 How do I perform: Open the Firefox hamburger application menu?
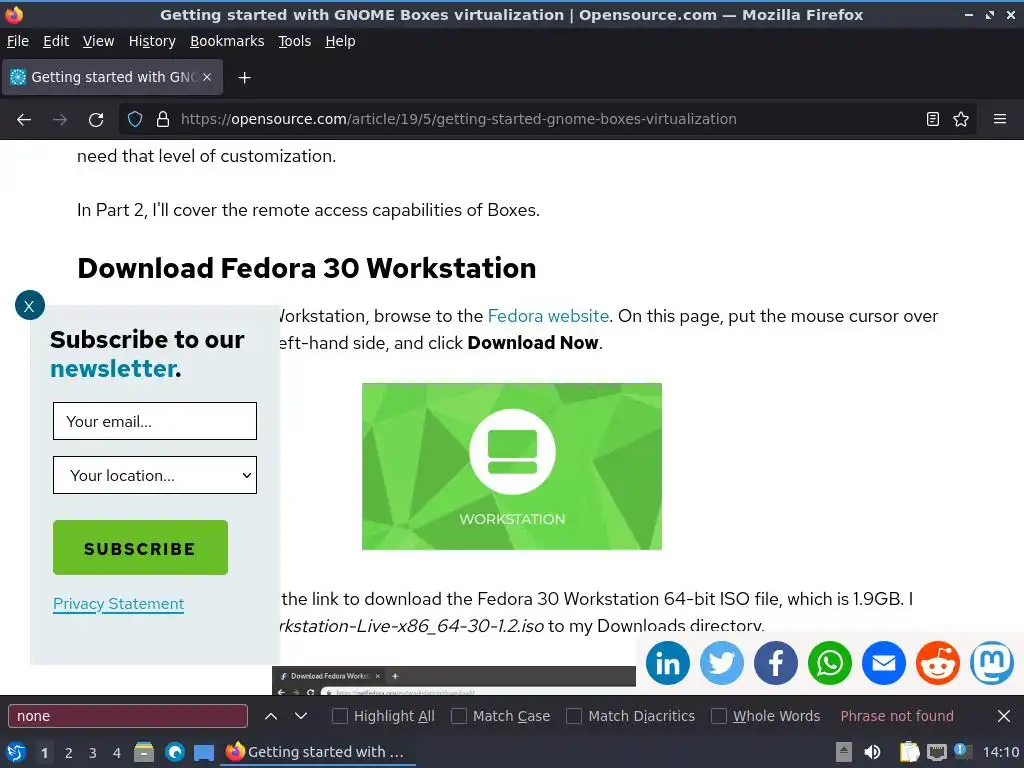[x=1000, y=120]
